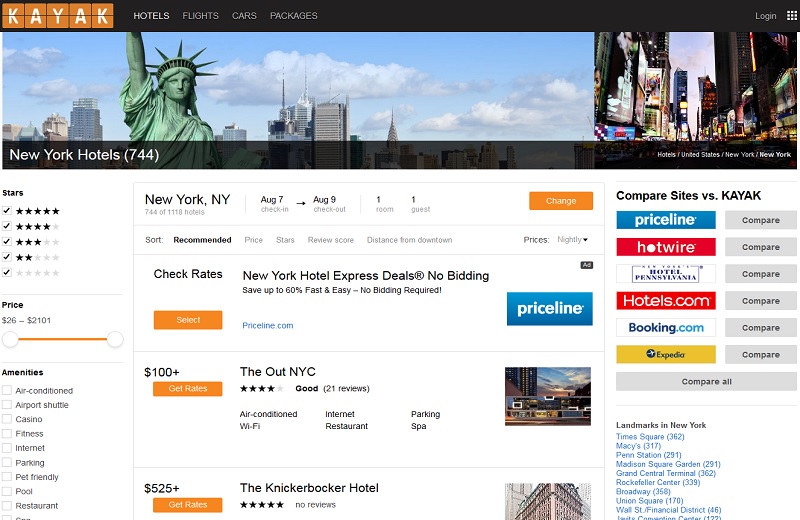Image resolution: width=800 pixels, height=520 pixels.
Task: Check the Pool amenity box
Action: tap(7, 491)
